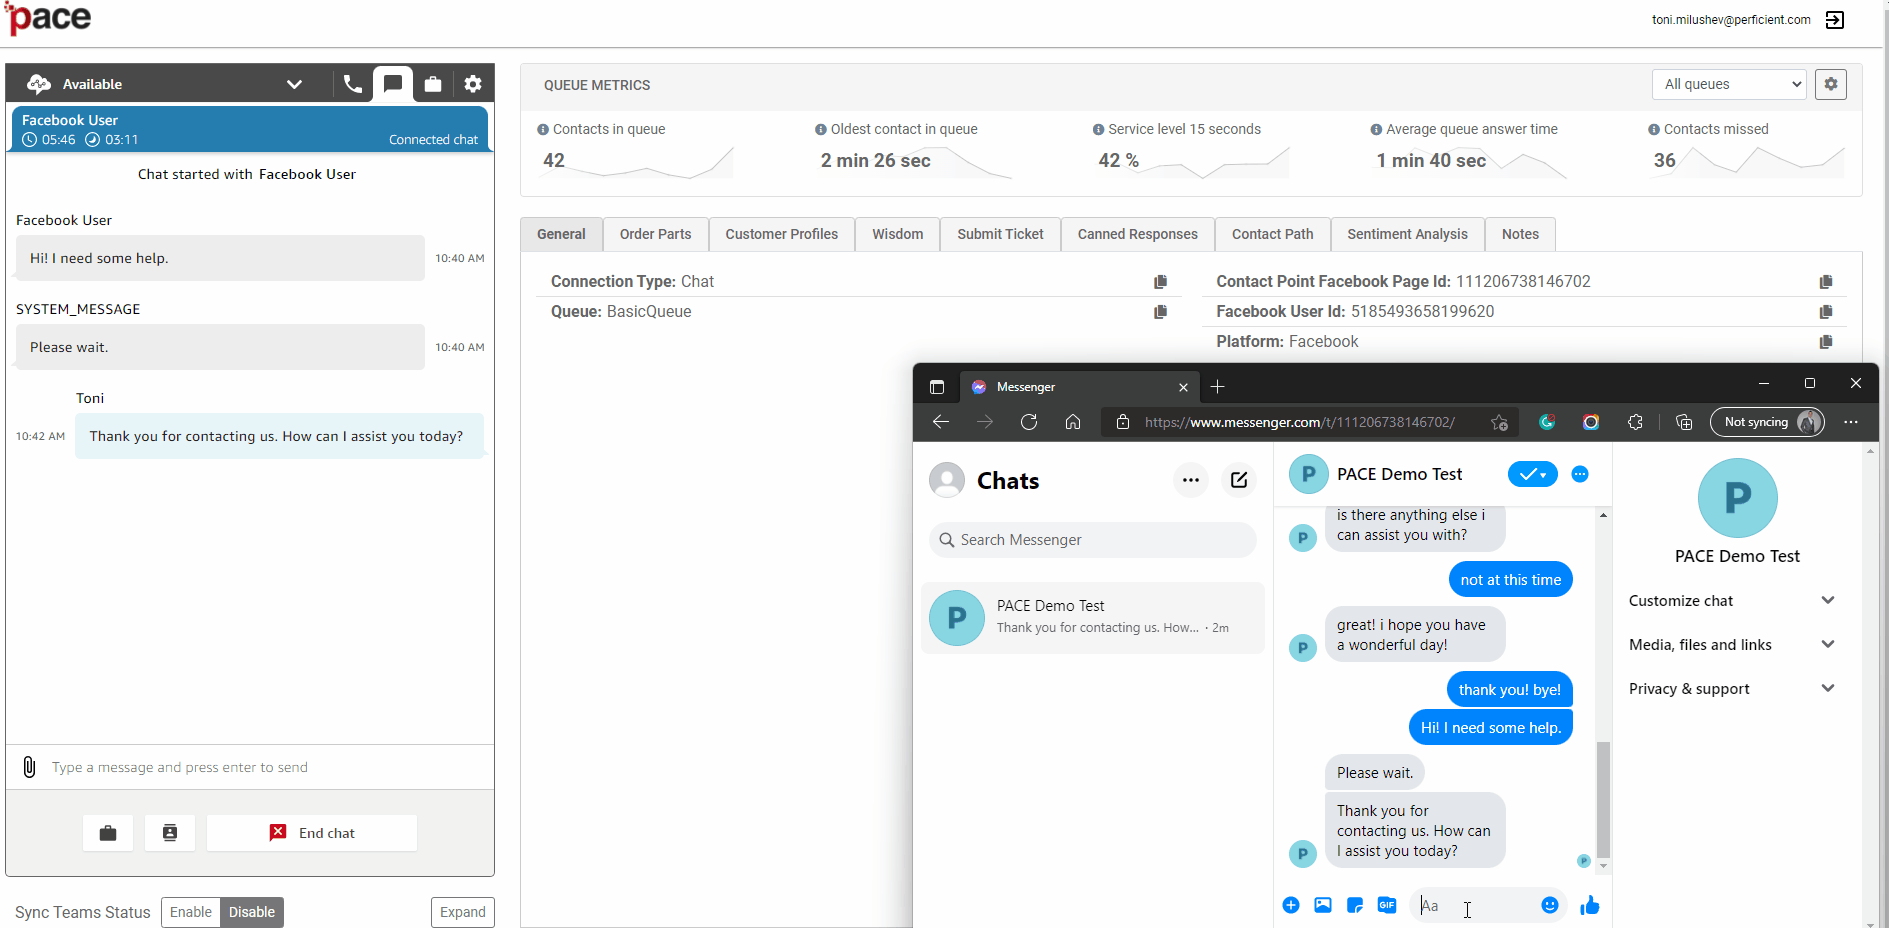This screenshot has height=928, width=1889.
Task: Switch to the Order Parts tab
Action: 655,234
